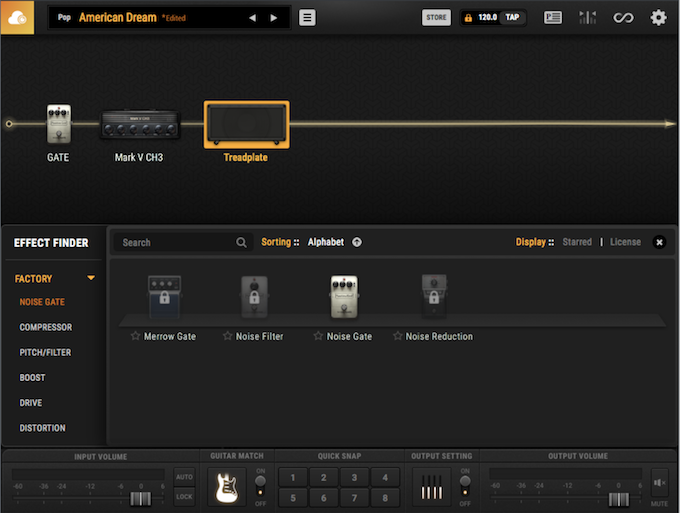Click the input LOCK button
This screenshot has width=680, height=513.
coord(184,497)
